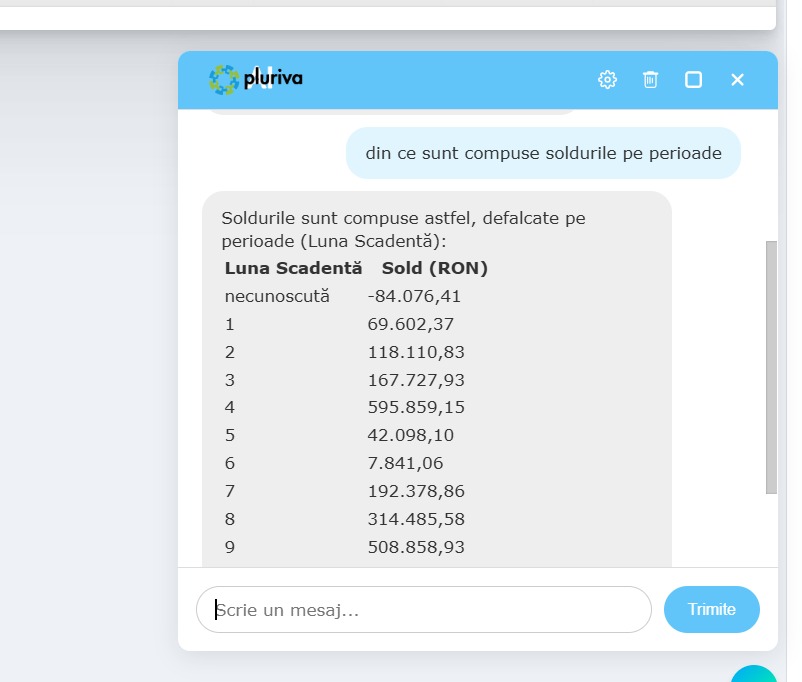
Task: Click the 'Sold (RON)' column header
Action: click(435, 268)
